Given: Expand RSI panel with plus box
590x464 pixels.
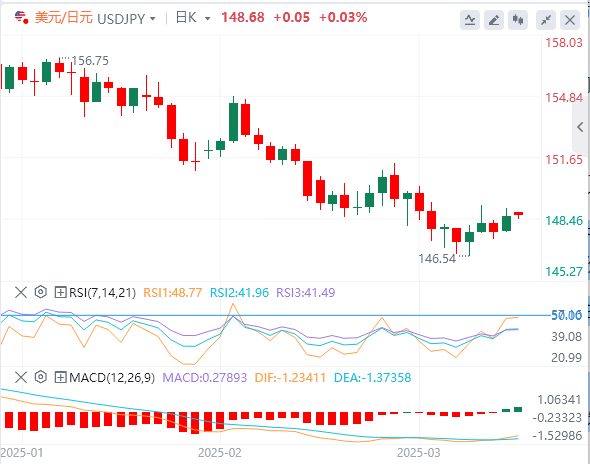Looking at the screenshot, I should point(61,292).
